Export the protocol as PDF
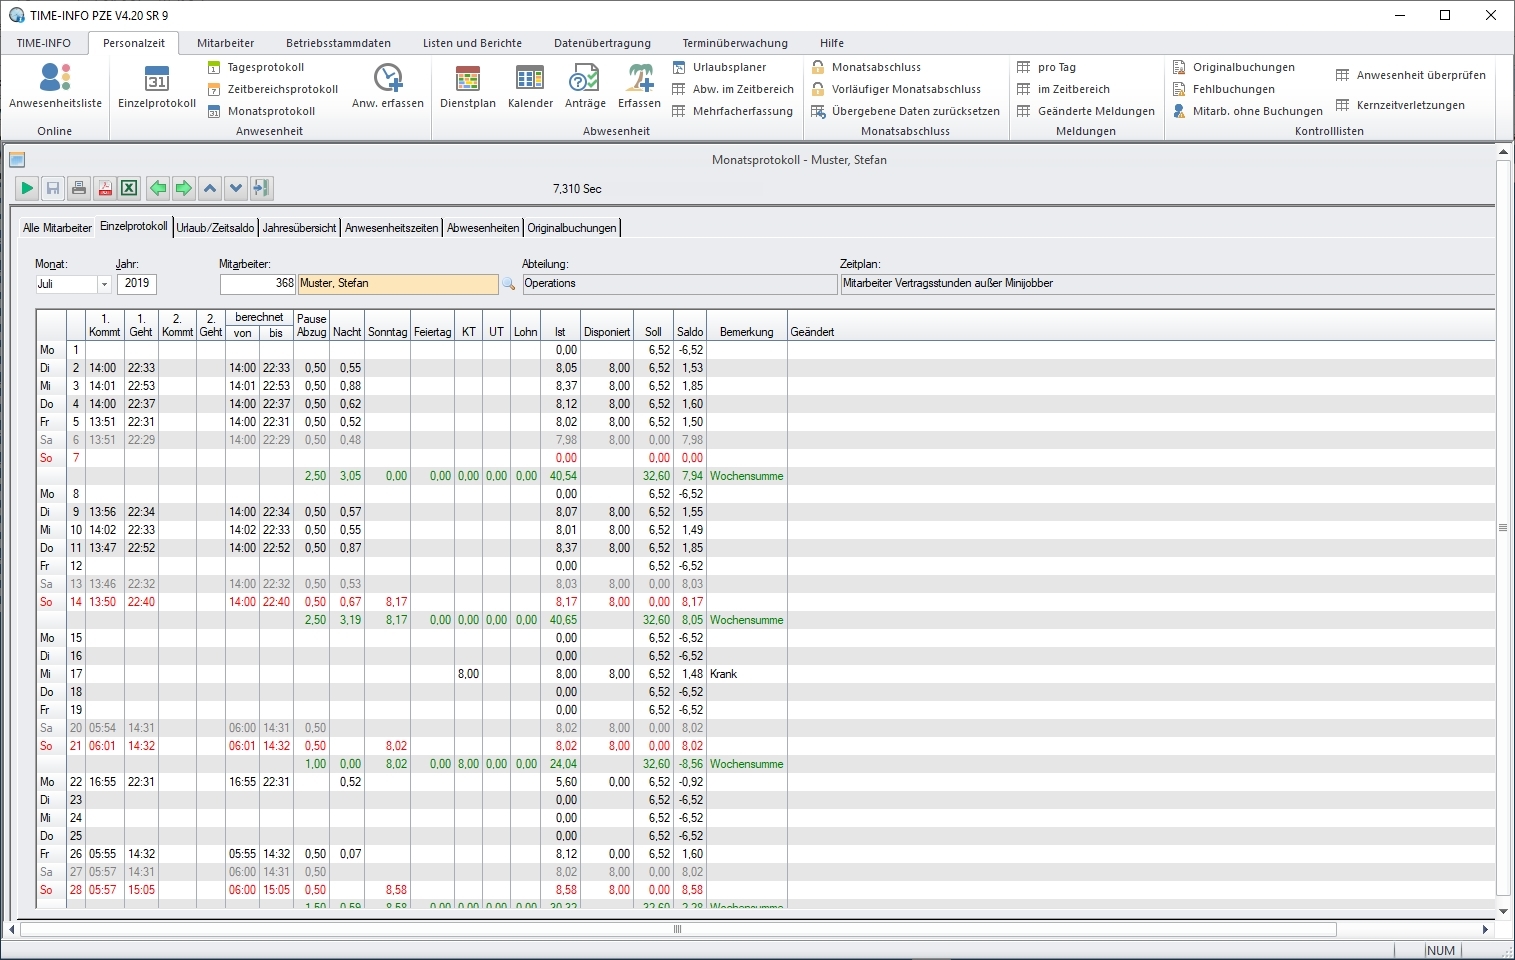 (105, 188)
